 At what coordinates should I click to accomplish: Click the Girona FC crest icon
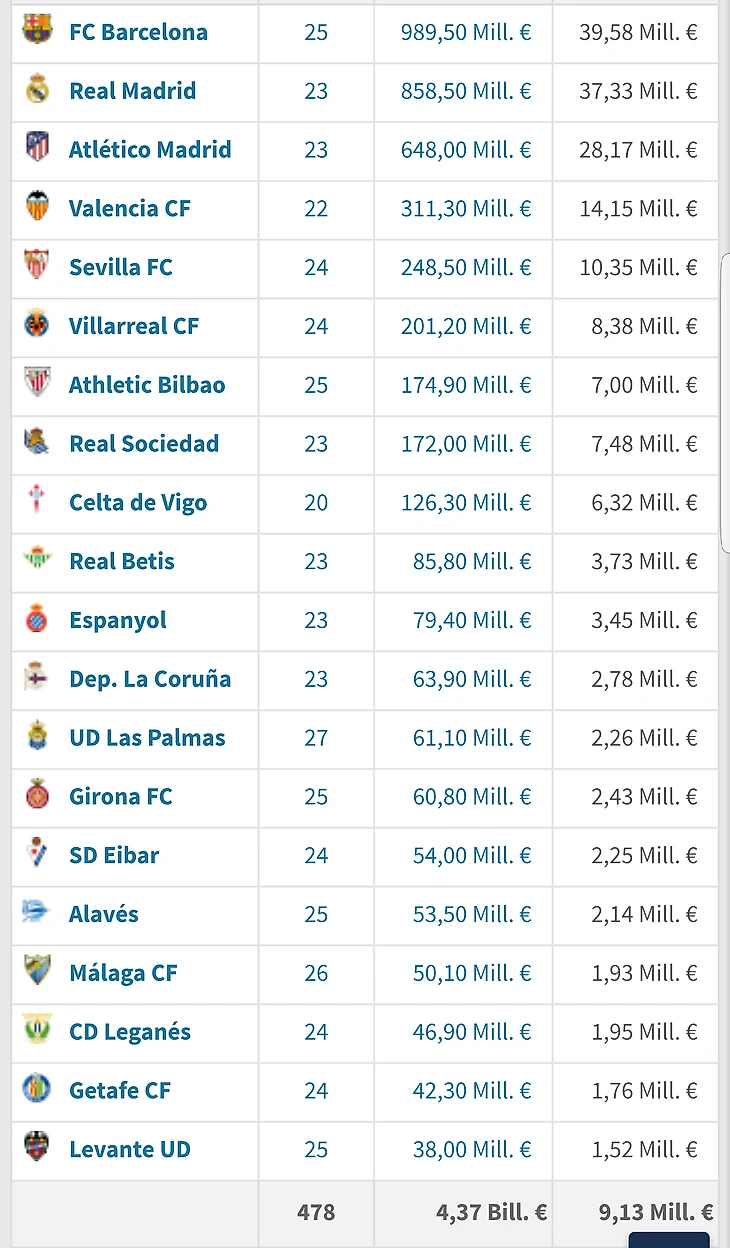click(x=37, y=795)
